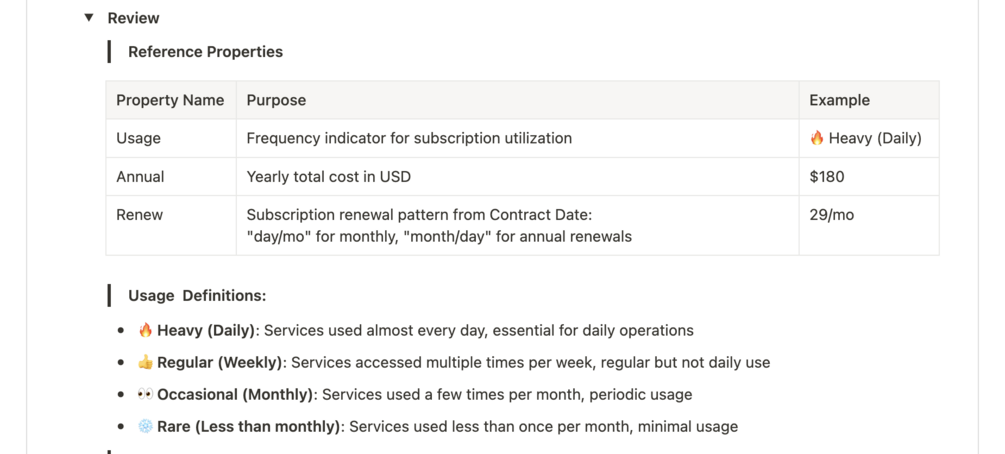Click the snowflake emoji before Rare
This screenshot has height=454, width=1005.
145,426
